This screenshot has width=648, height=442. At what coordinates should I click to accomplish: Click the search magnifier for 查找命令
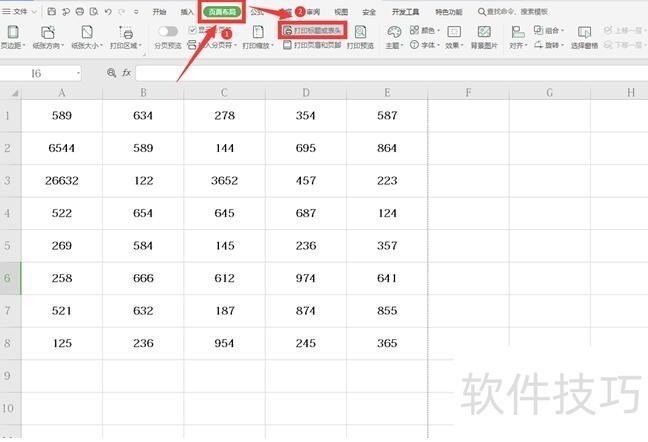tap(481, 12)
